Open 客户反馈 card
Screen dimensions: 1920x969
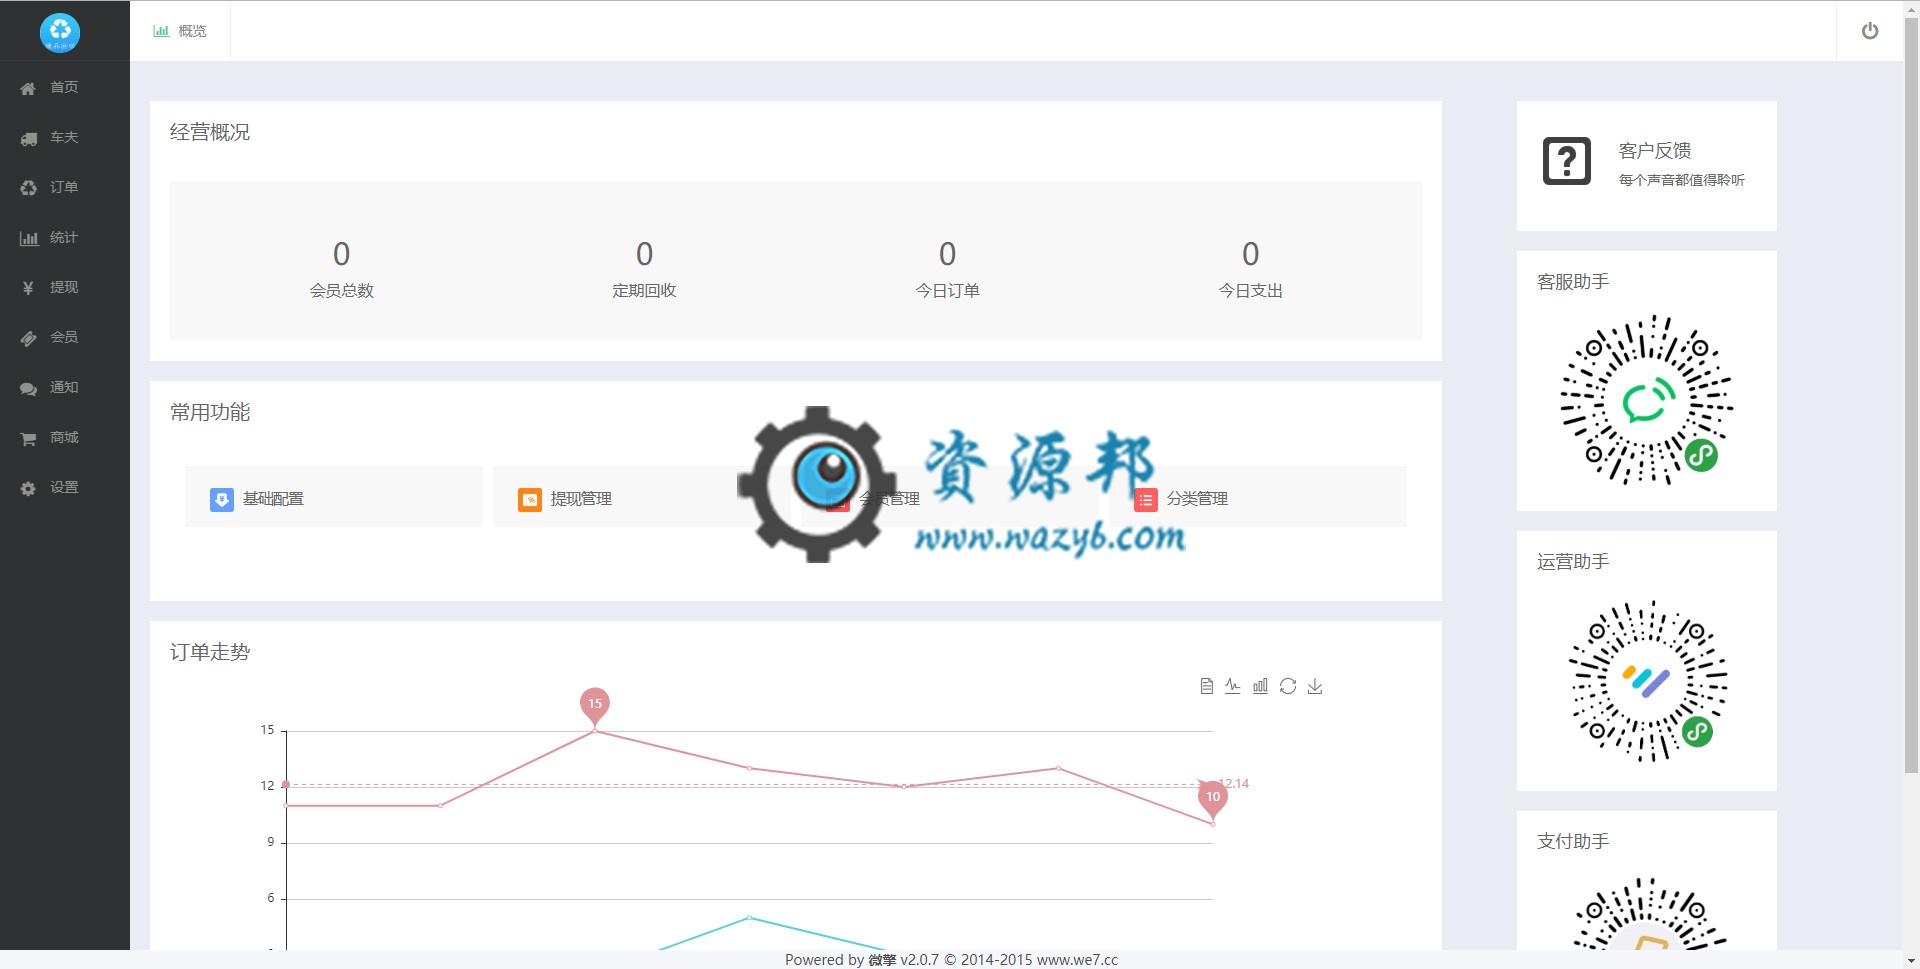(1646, 165)
